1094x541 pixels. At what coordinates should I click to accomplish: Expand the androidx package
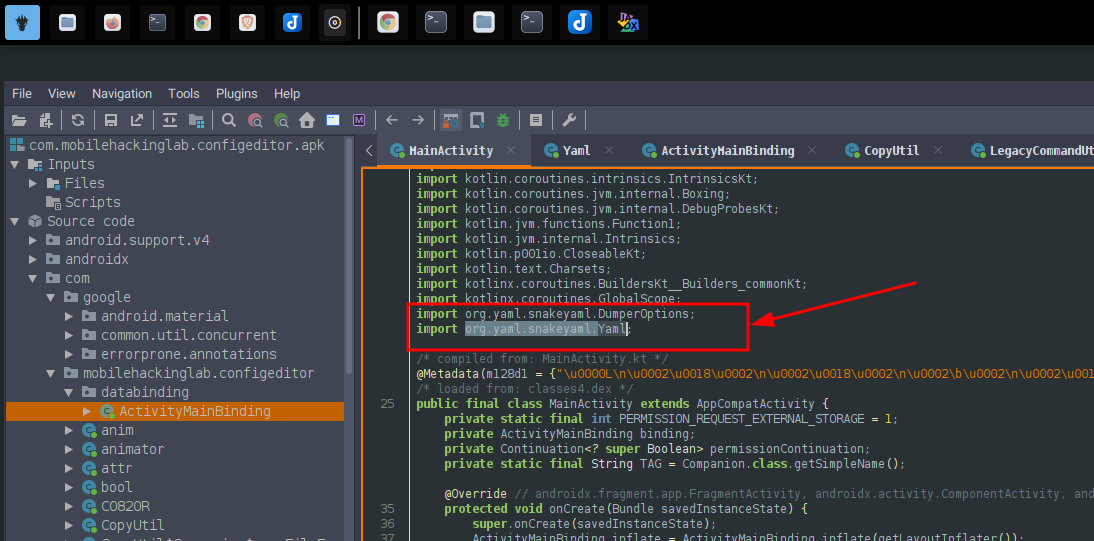pos(33,259)
